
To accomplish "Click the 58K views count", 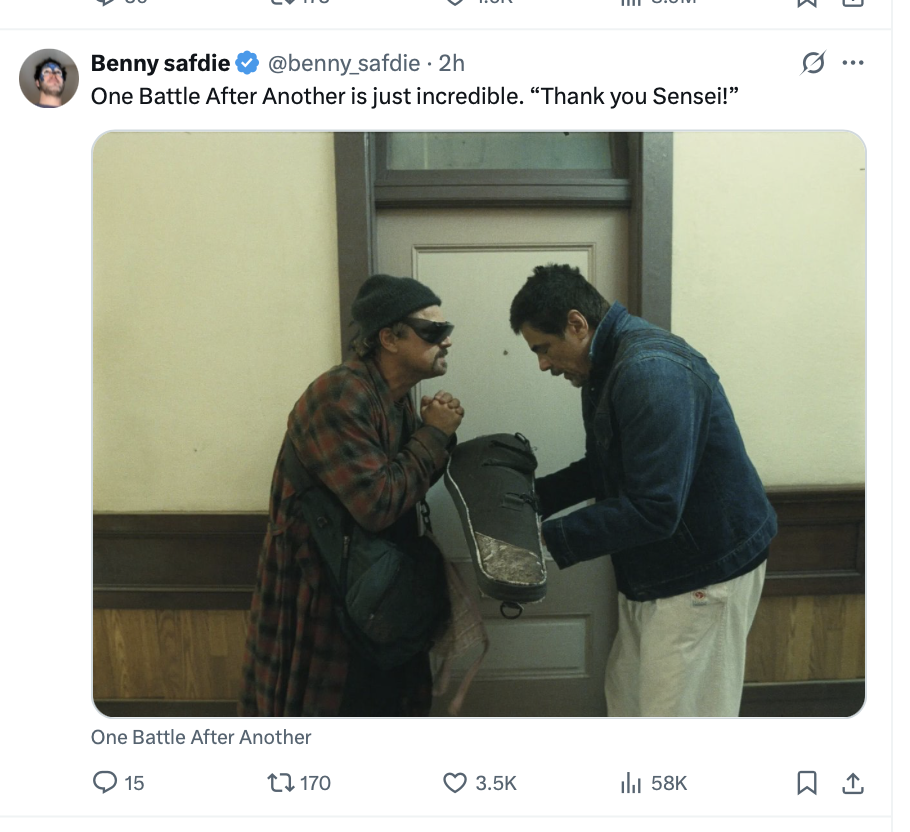I will [x=669, y=783].
